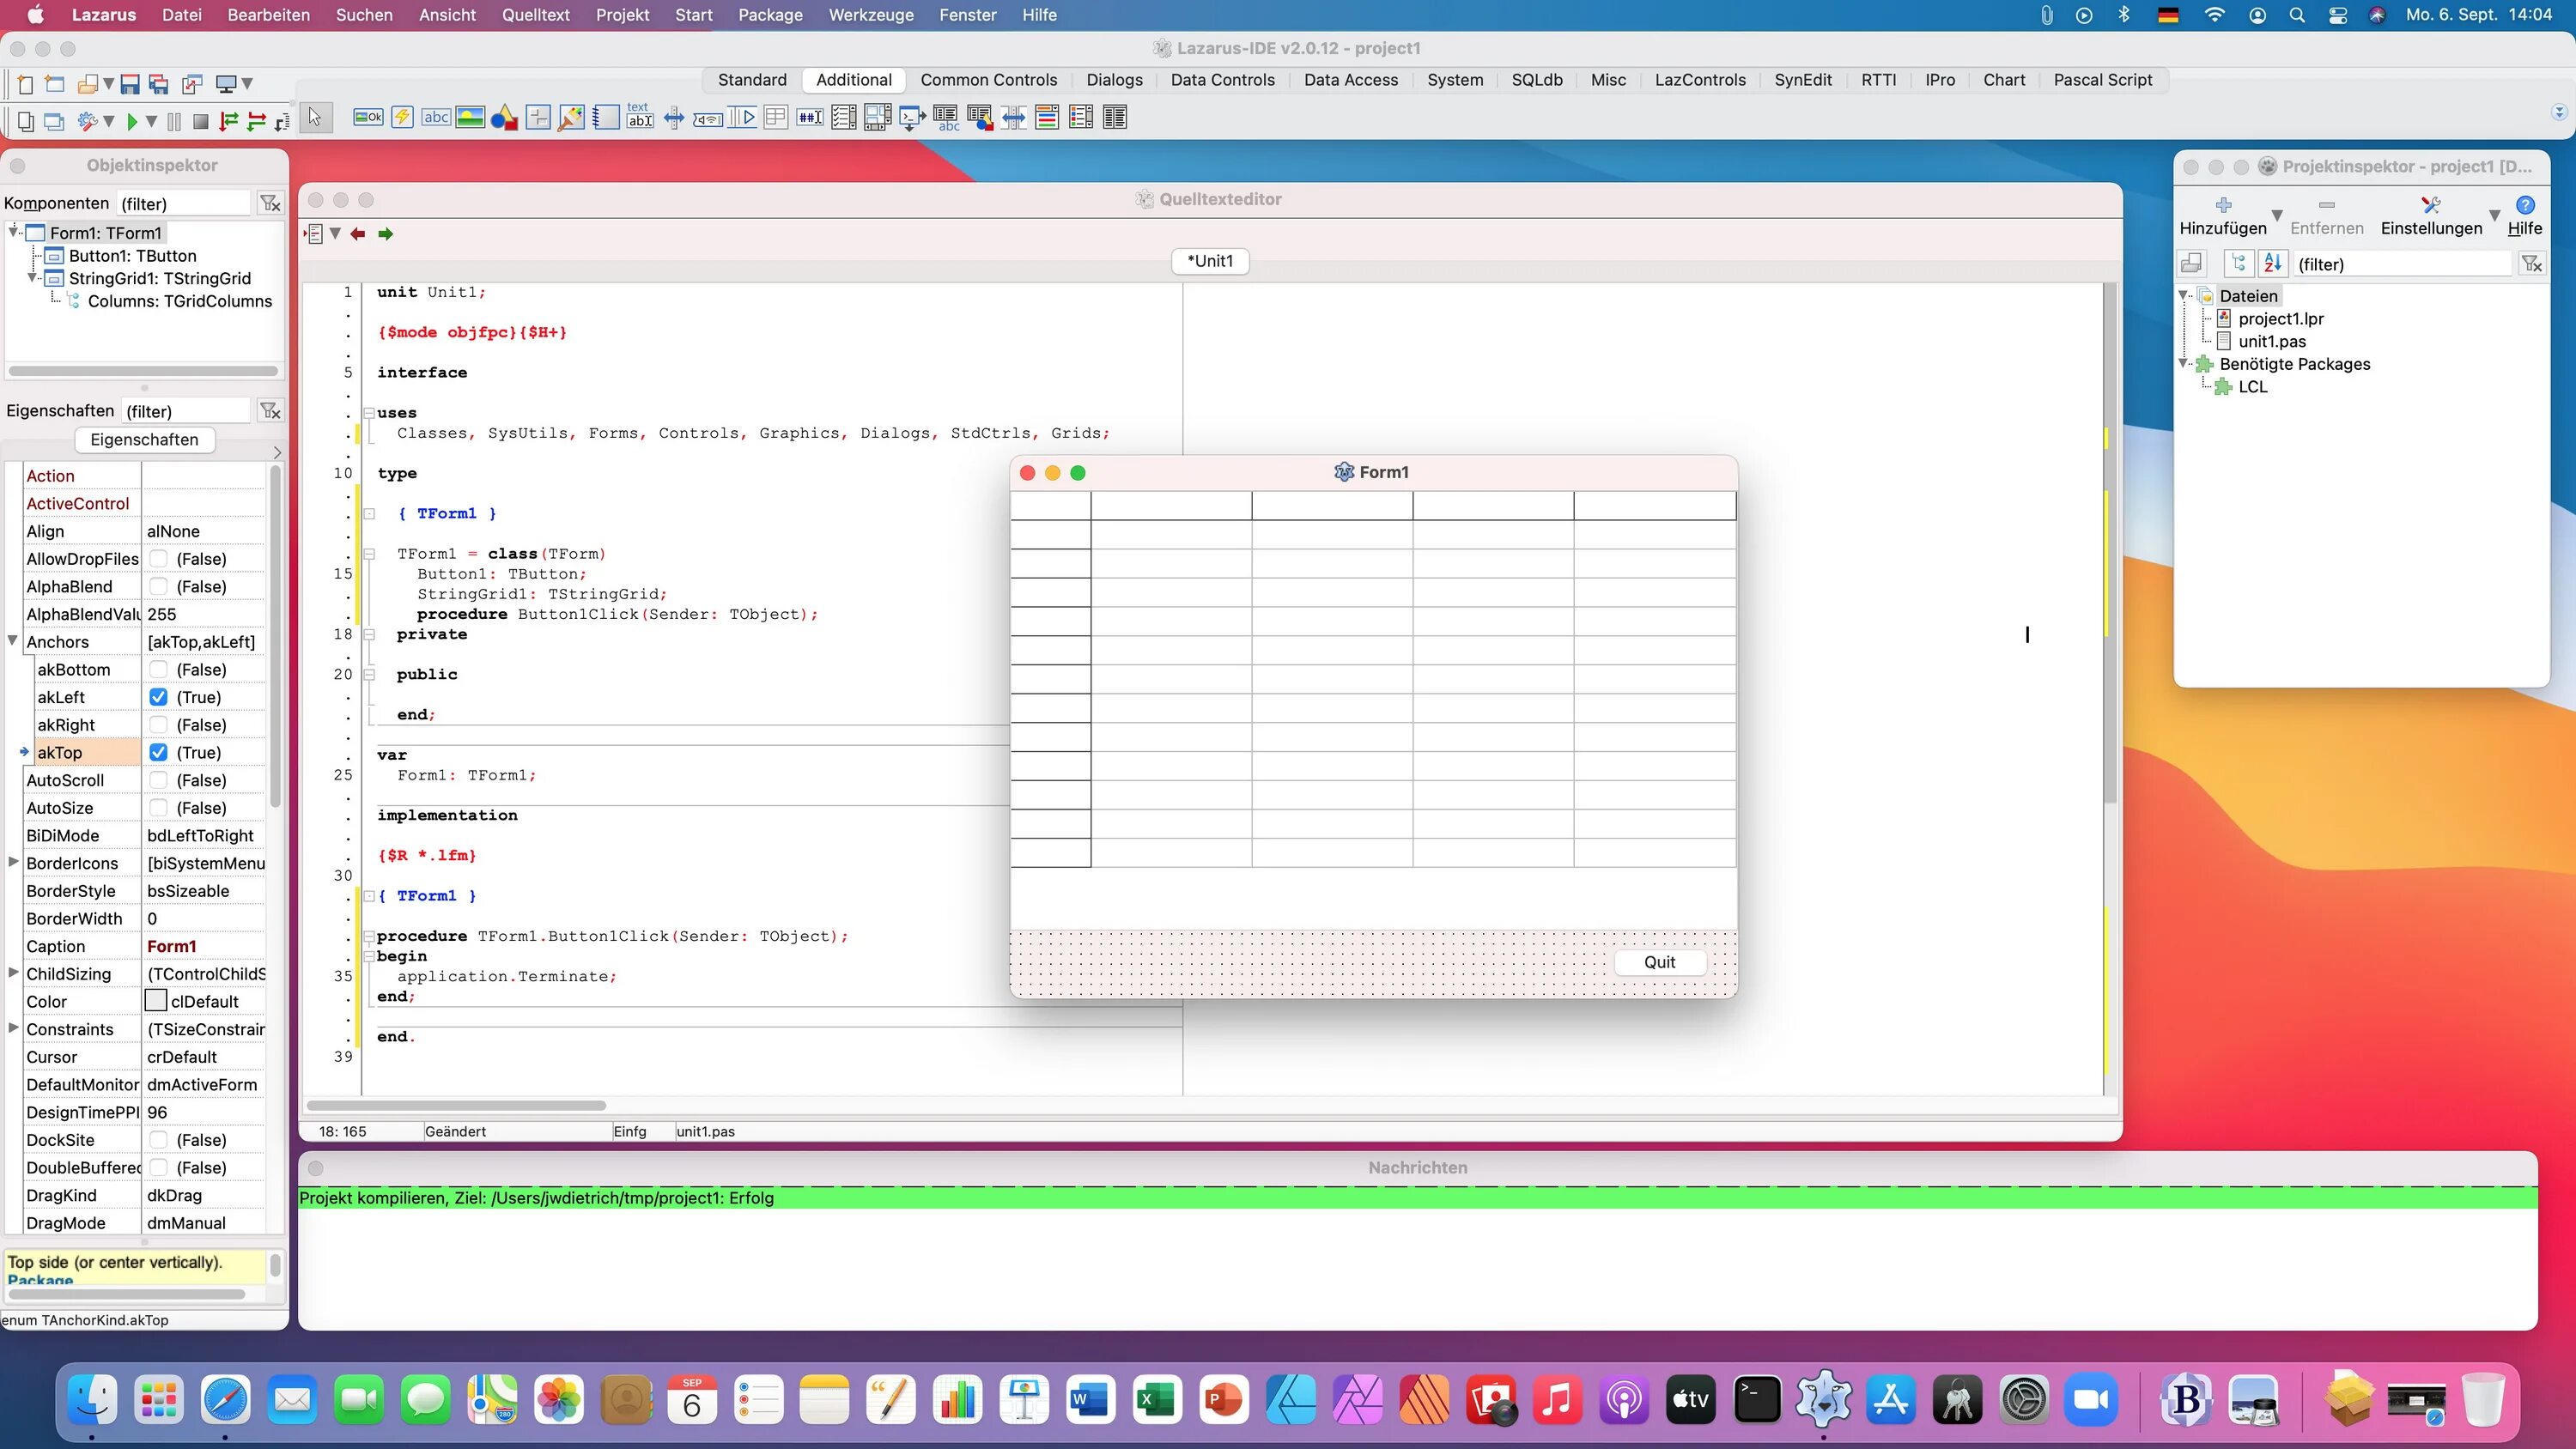
Task: Uncheck the akLeft anchor checkbox
Action: pyautogui.click(x=158, y=697)
